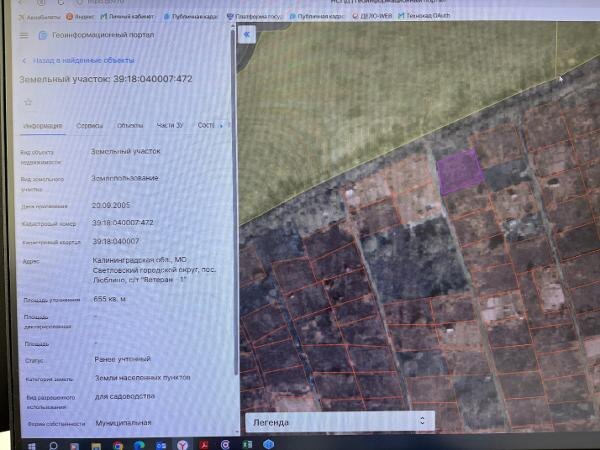Open Adobe Acrobat from the taskbar
Screen dimensions: 600x450
[x=204, y=445]
